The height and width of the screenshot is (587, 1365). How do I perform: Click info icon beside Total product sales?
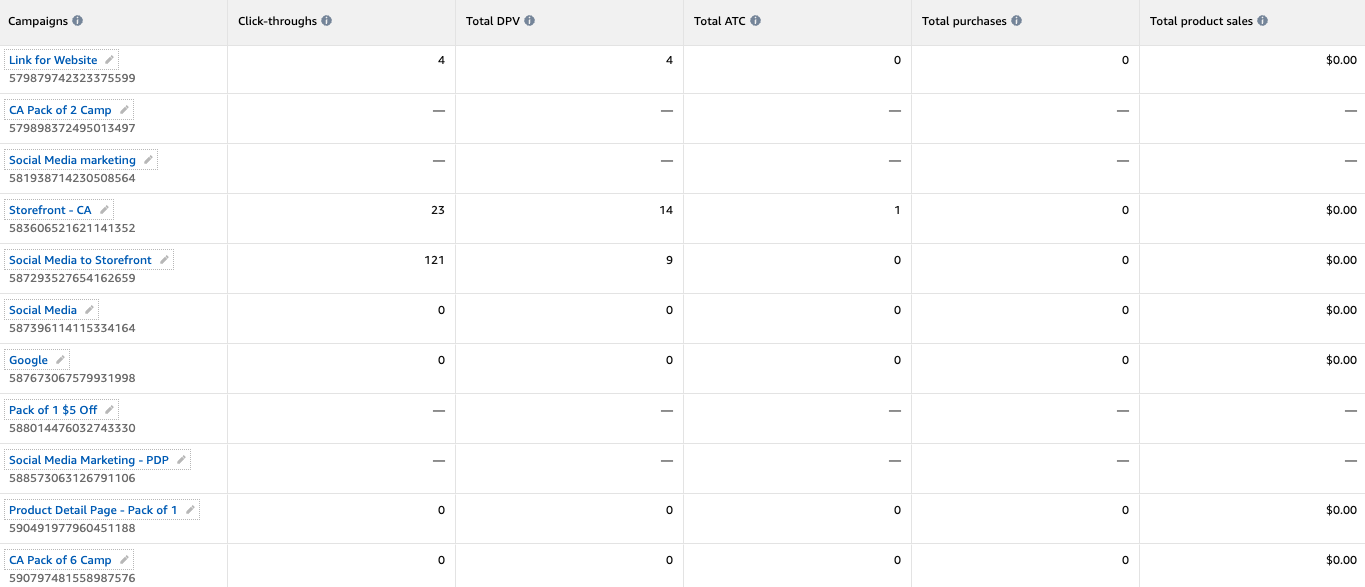click(1263, 21)
